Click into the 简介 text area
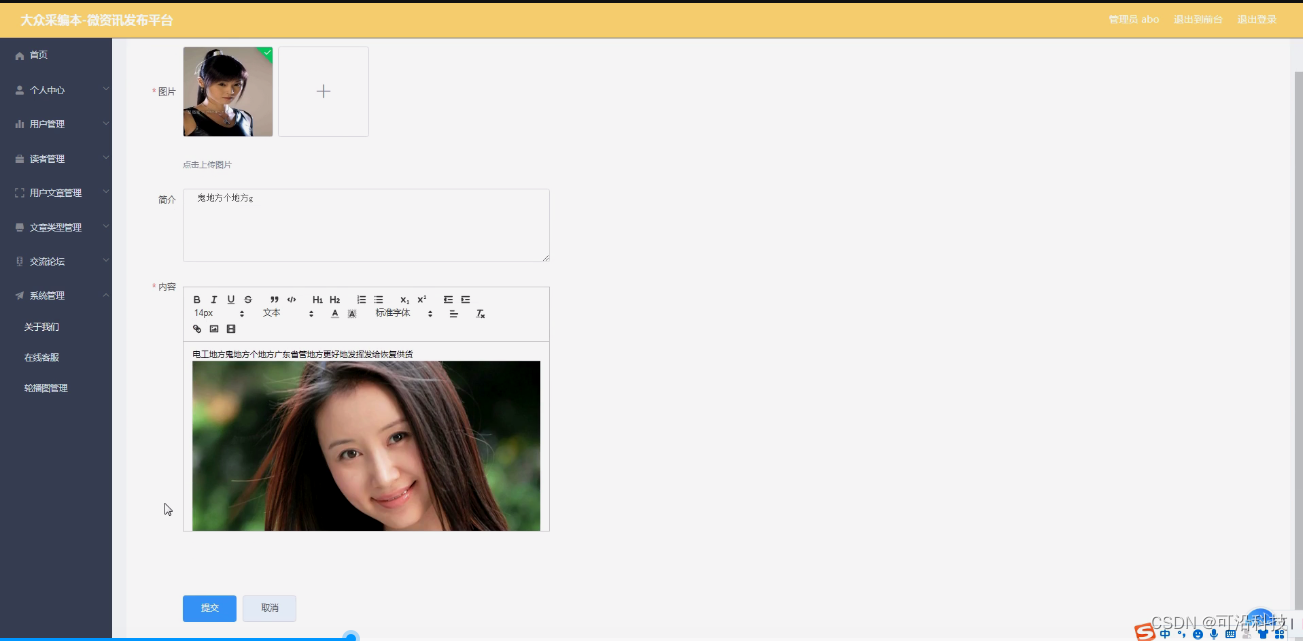The width and height of the screenshot is (1303, 641). pyautogui.click(x=366, y=225)
